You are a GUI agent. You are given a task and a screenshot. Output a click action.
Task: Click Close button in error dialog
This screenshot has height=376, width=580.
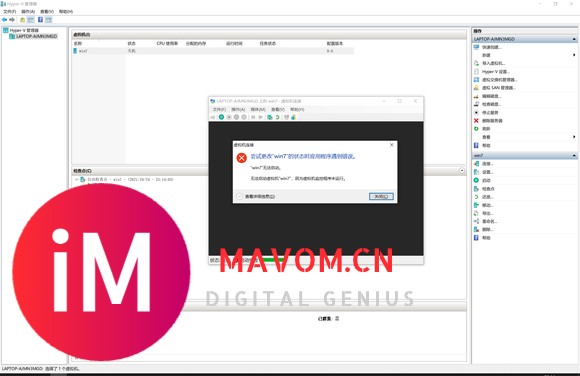pyautogui.click(x=381, y=197)
